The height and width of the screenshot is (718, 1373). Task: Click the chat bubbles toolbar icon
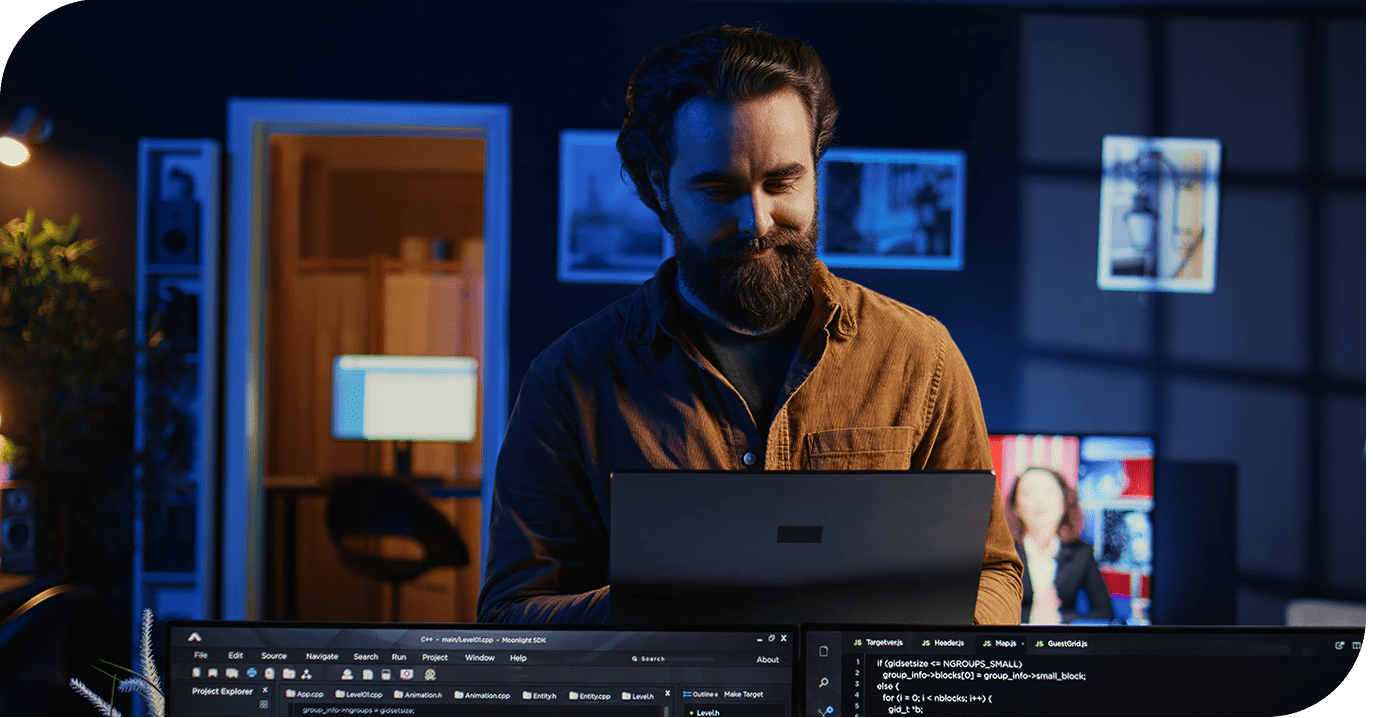pos(232,674)
